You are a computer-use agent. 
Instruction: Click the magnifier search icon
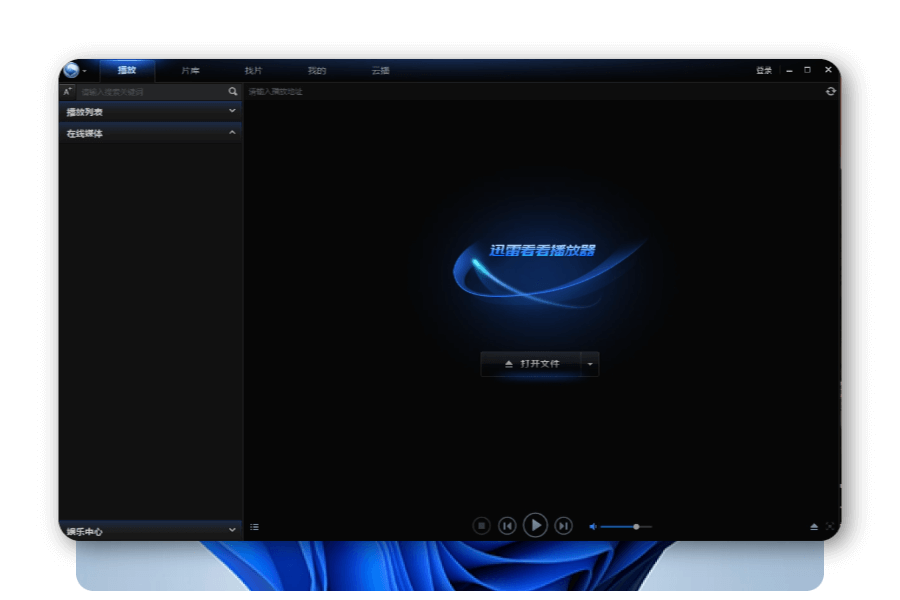[232, 91]
